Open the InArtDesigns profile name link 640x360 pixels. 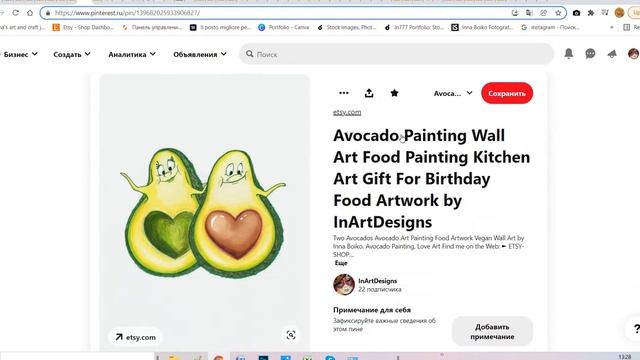(x=378, y=281)
